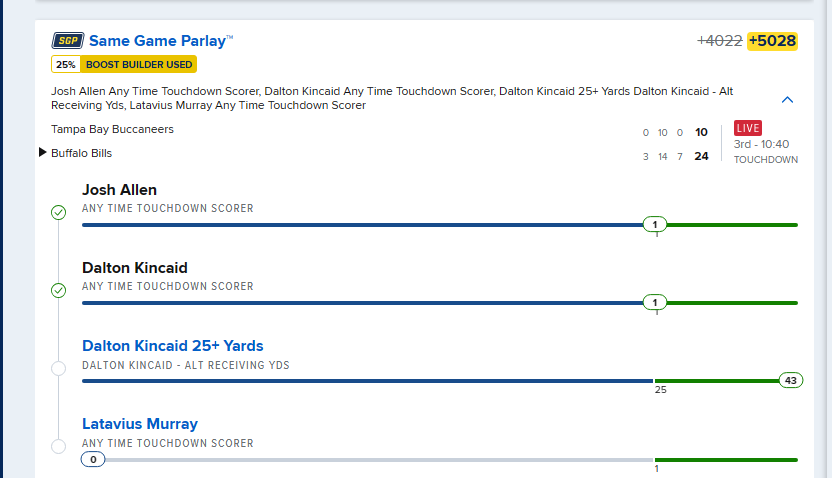Collapse the parlay details with the chevron
This screenshot has width=832, height=478.
787,99
